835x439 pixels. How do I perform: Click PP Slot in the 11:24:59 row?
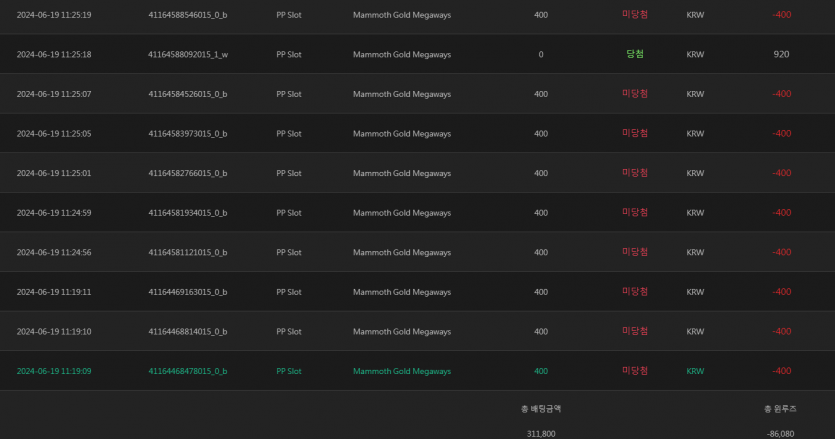pyautogui.click(x=289, y=213)
